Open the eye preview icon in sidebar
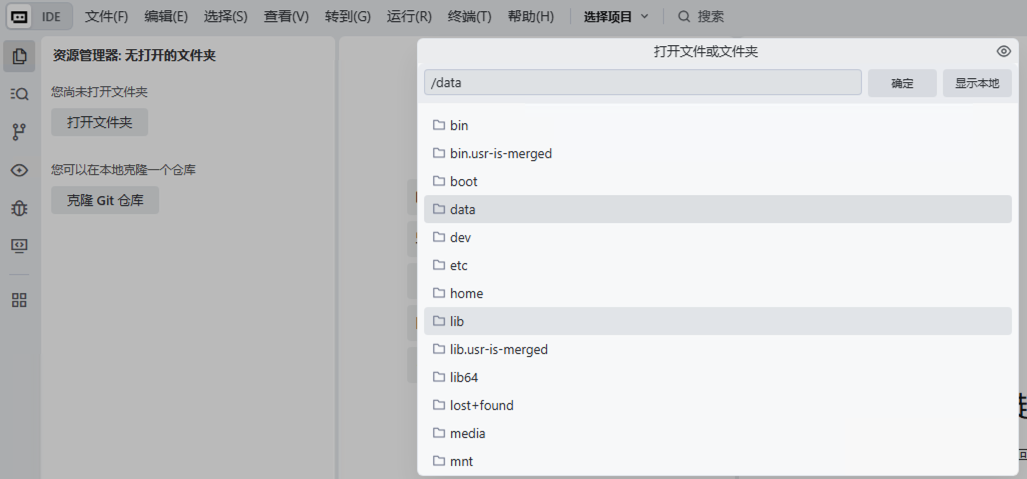The width and height of the screenshot is (1027, 479). pos(19,170)
